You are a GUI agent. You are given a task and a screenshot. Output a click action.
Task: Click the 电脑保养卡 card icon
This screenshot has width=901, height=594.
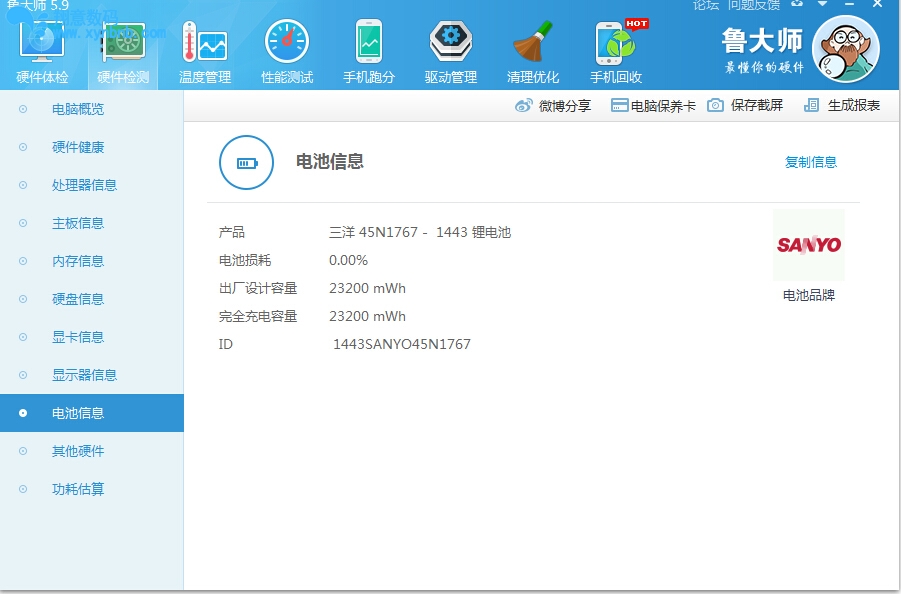click(619, 105)
